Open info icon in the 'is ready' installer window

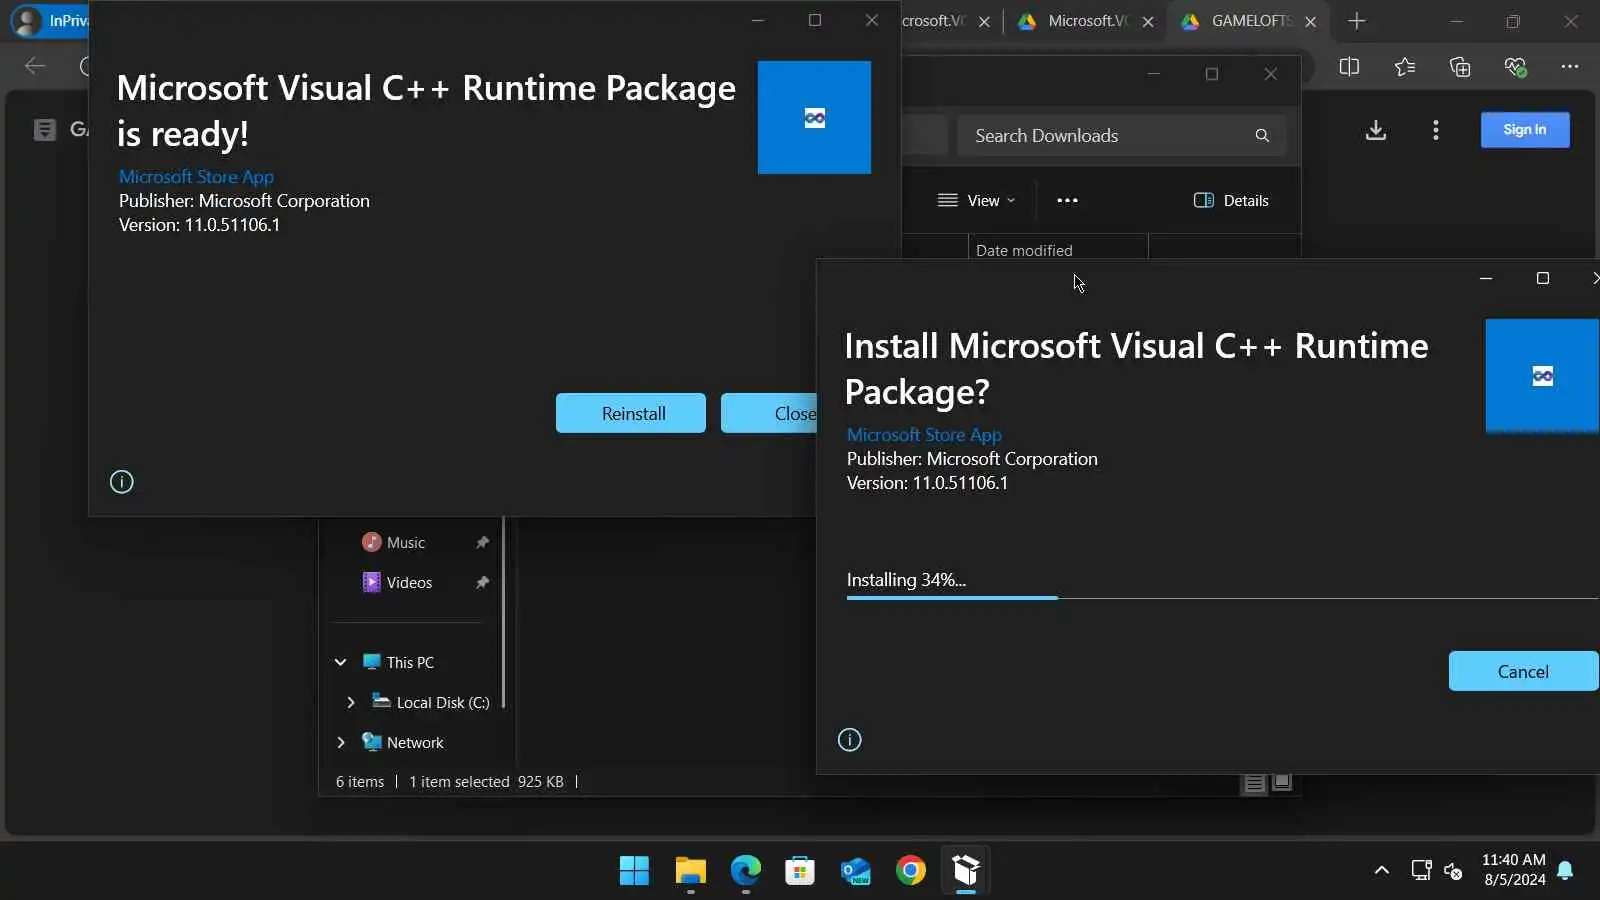[x=121, y=482]
